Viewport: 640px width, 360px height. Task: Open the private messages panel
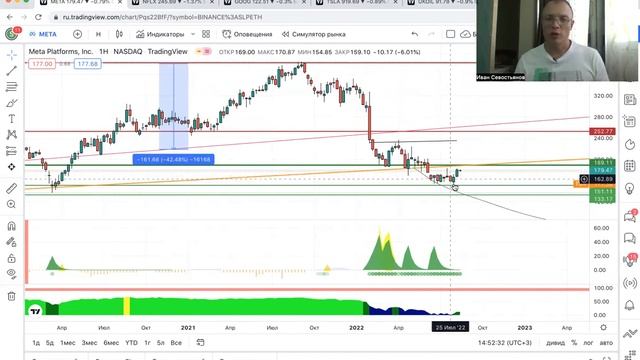tap(630, 238)
